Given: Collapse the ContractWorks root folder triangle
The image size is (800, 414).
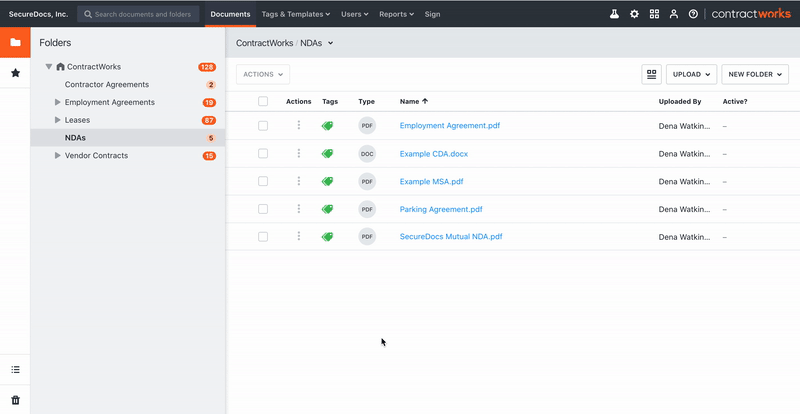Looking at the screenshot, I should (x=49, y=66).
